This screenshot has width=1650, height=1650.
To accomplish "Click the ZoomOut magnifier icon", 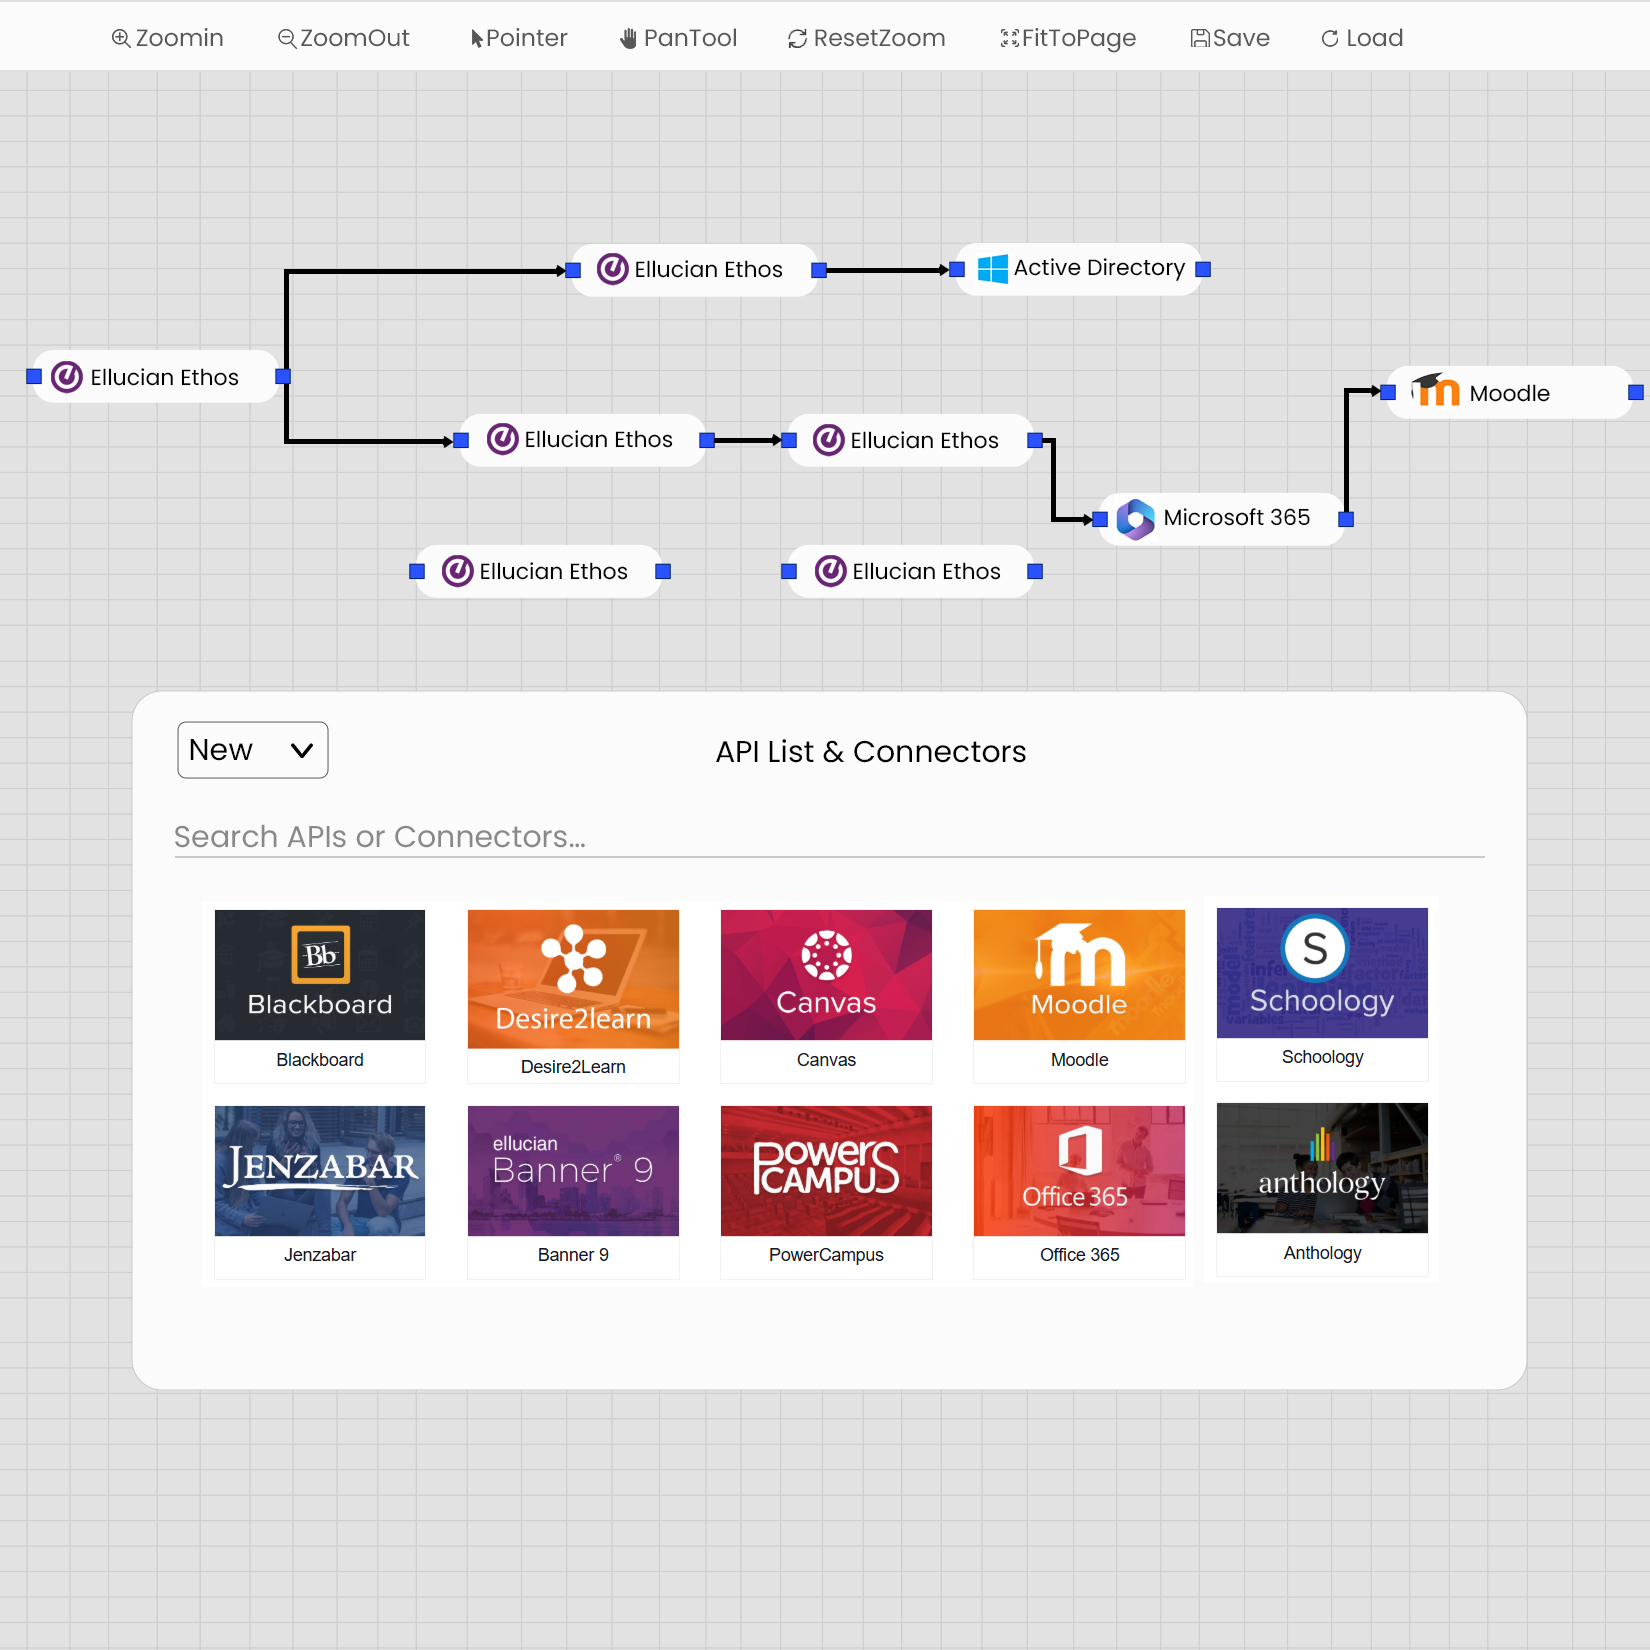I will (x=287, y=38).
